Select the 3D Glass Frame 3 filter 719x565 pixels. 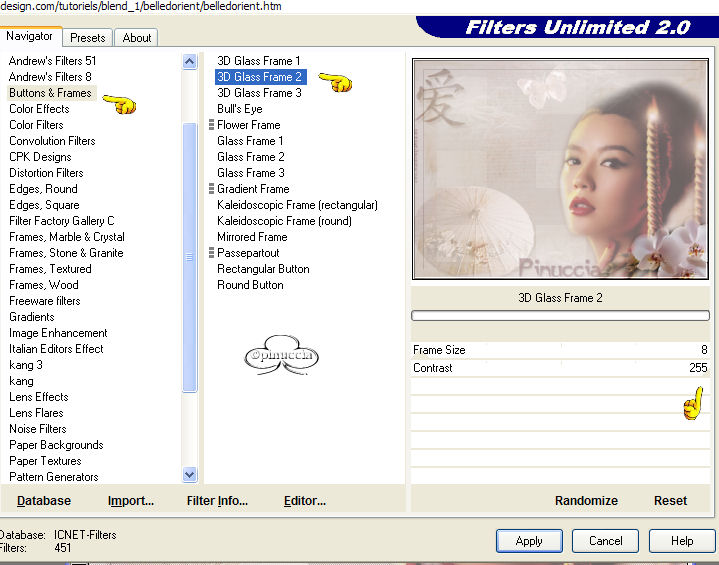tap(260, 93)
